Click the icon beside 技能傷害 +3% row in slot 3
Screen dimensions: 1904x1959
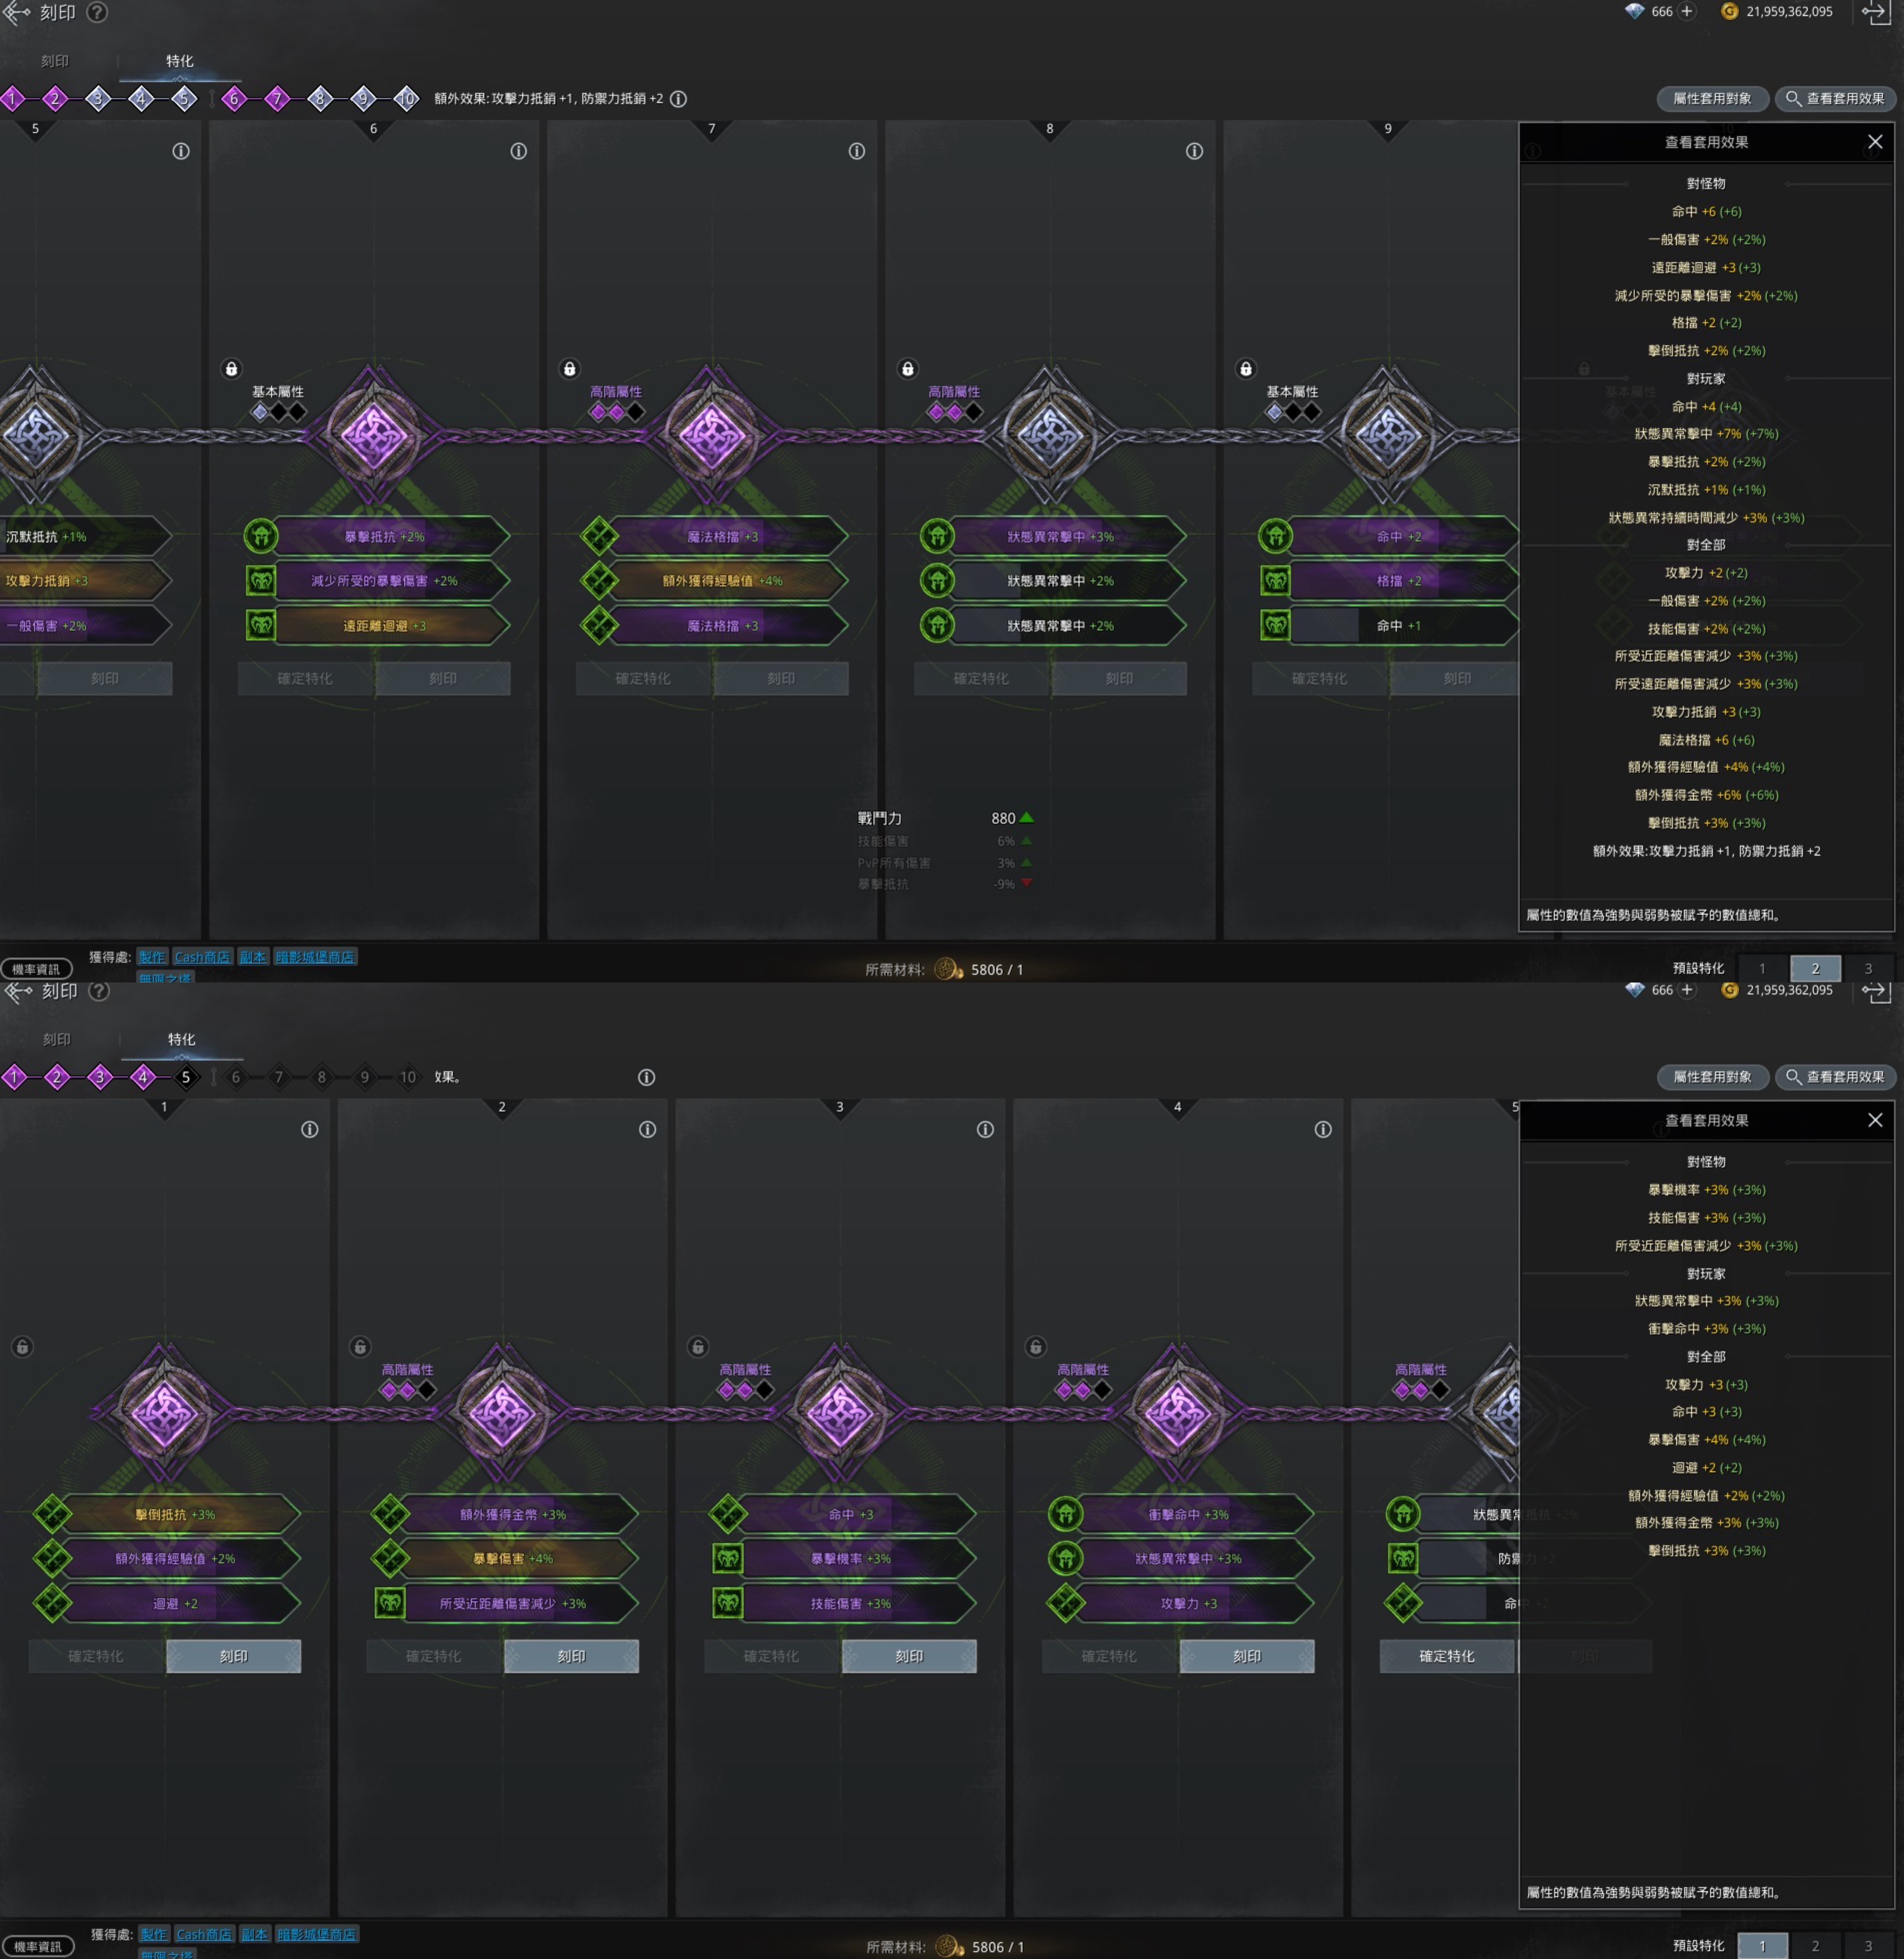[728, 1603]
